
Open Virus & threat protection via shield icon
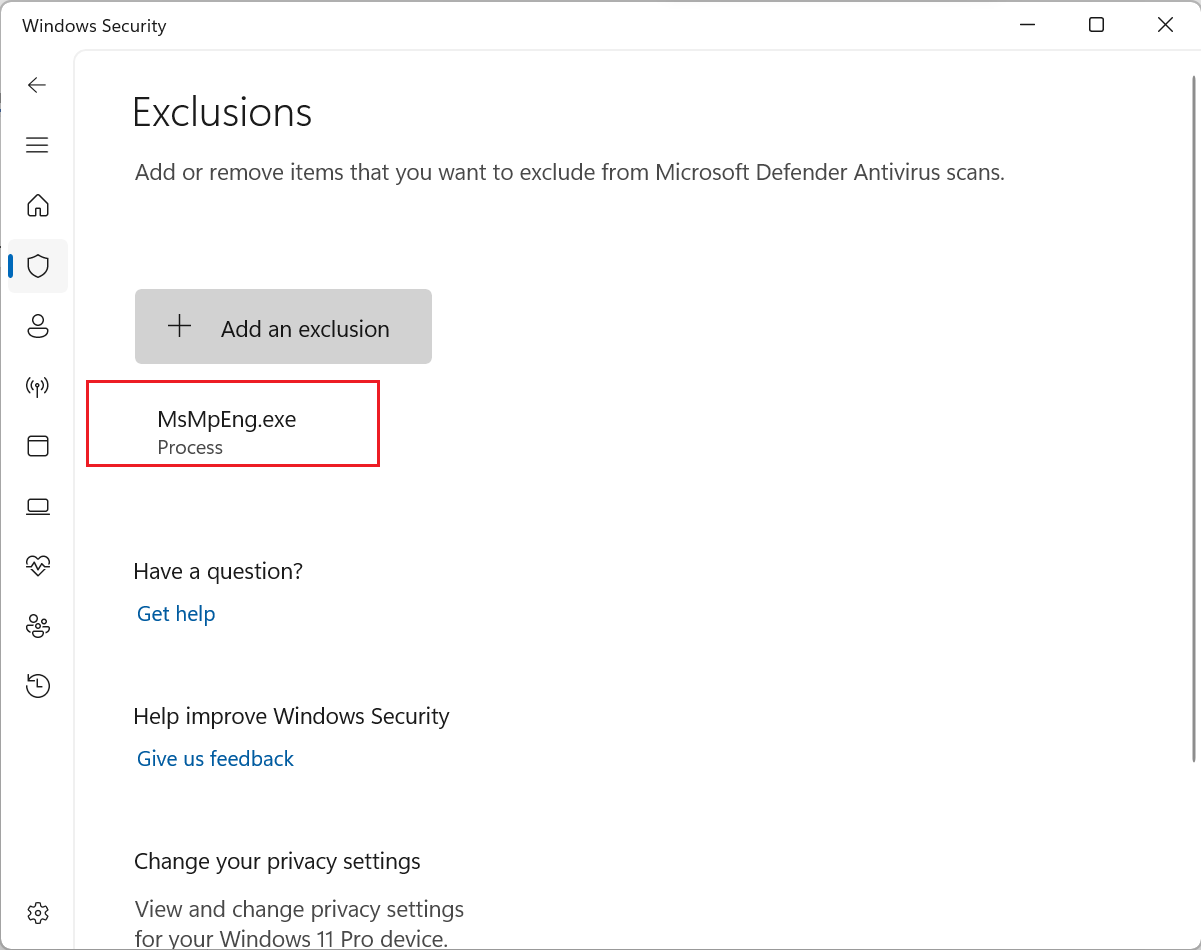coord(37,266)
